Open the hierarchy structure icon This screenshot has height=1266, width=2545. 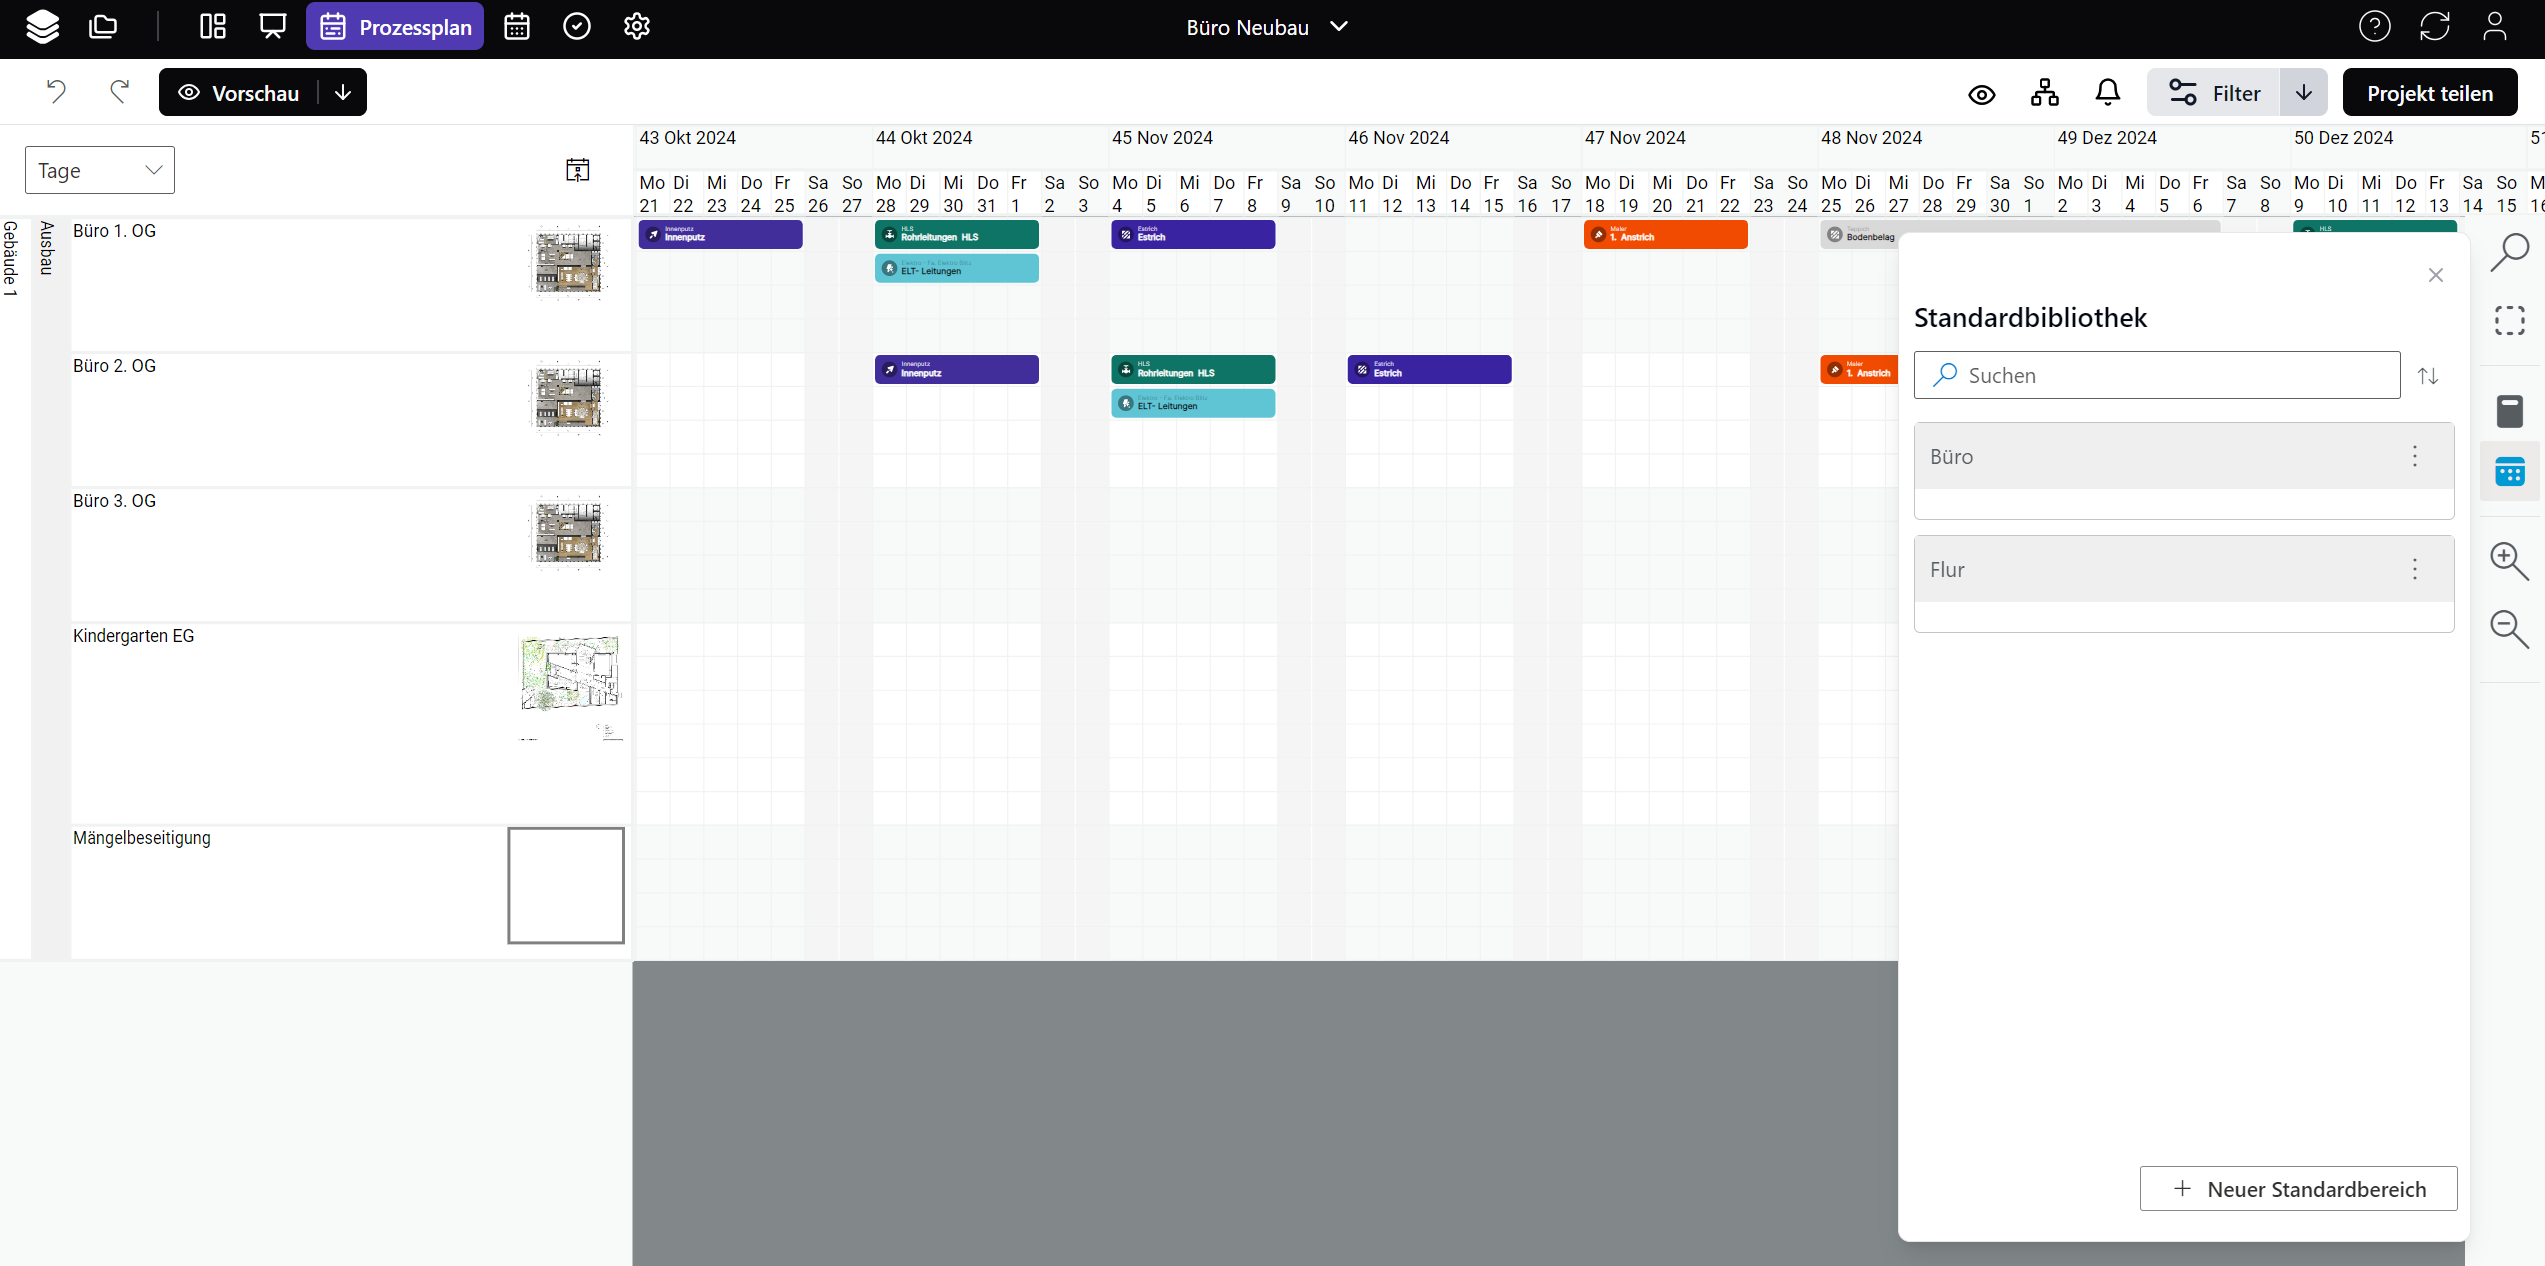(x=2044, y=93)
